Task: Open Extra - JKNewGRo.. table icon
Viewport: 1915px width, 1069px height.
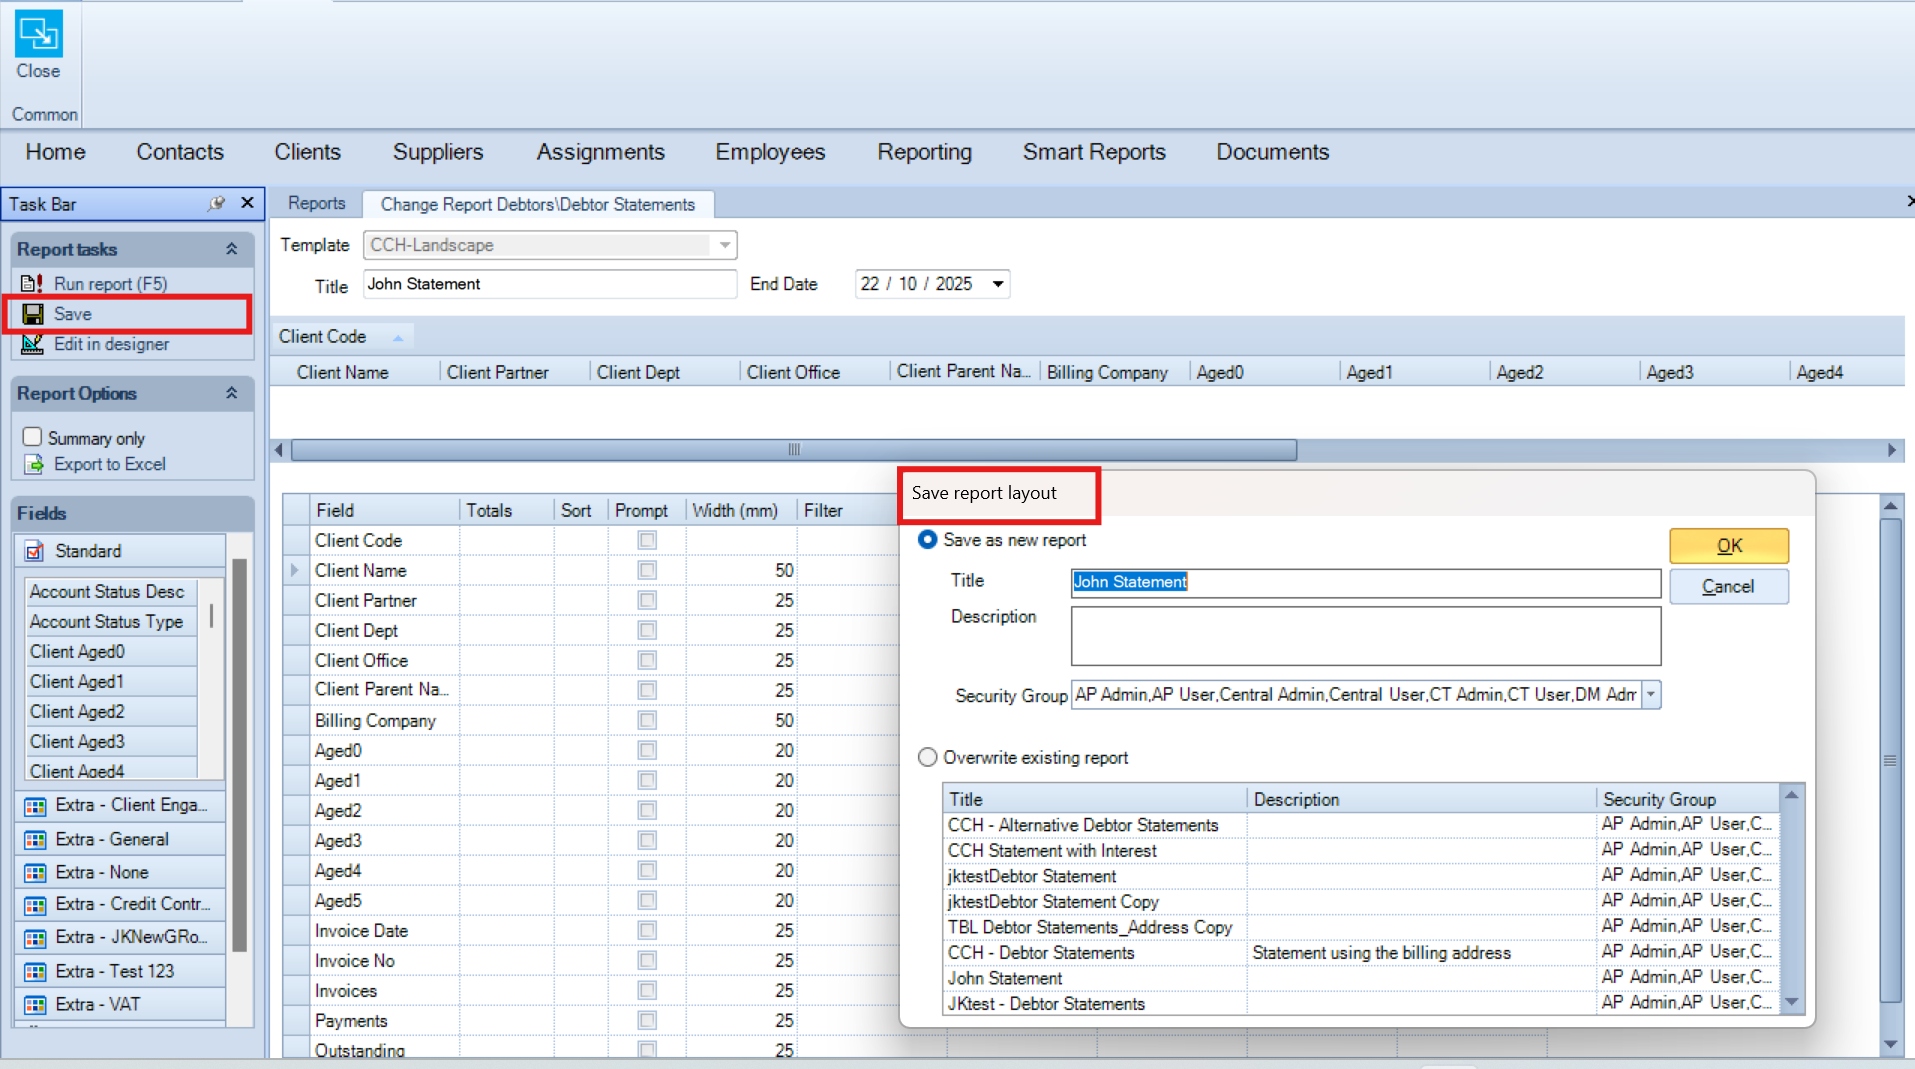Action: coord(35,938)
